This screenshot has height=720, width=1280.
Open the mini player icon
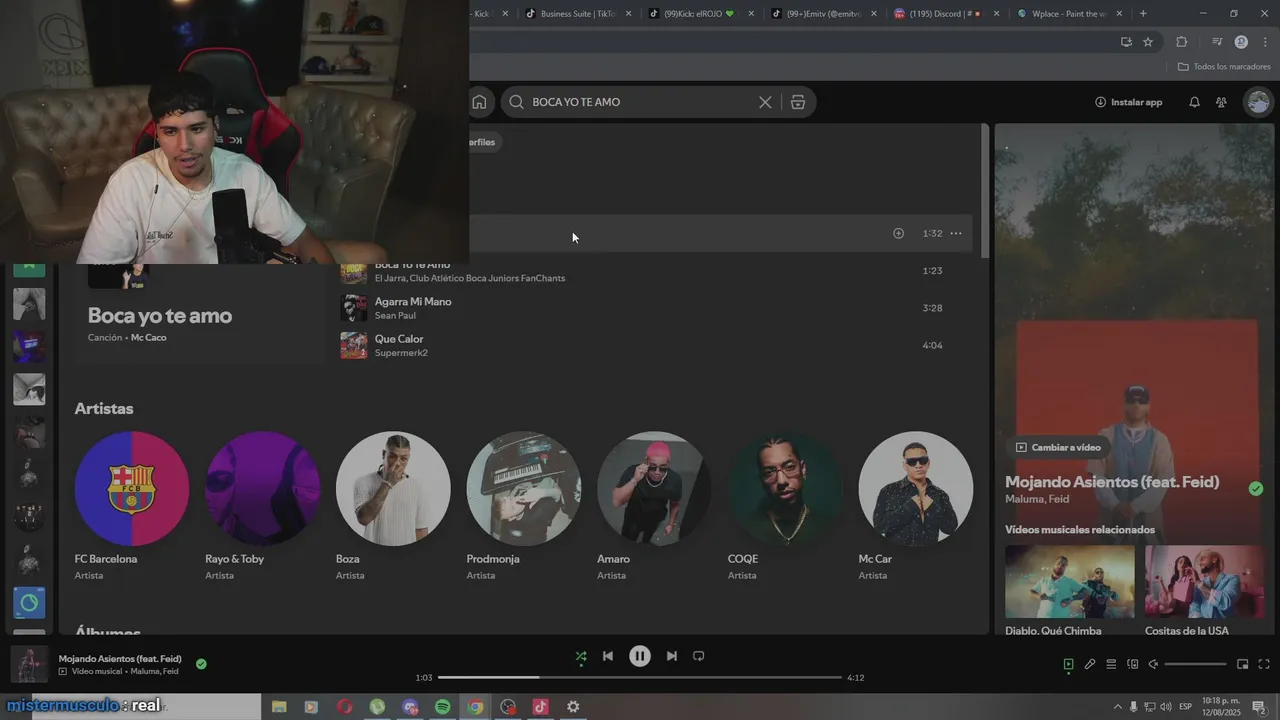click(x=1243, y=664)
